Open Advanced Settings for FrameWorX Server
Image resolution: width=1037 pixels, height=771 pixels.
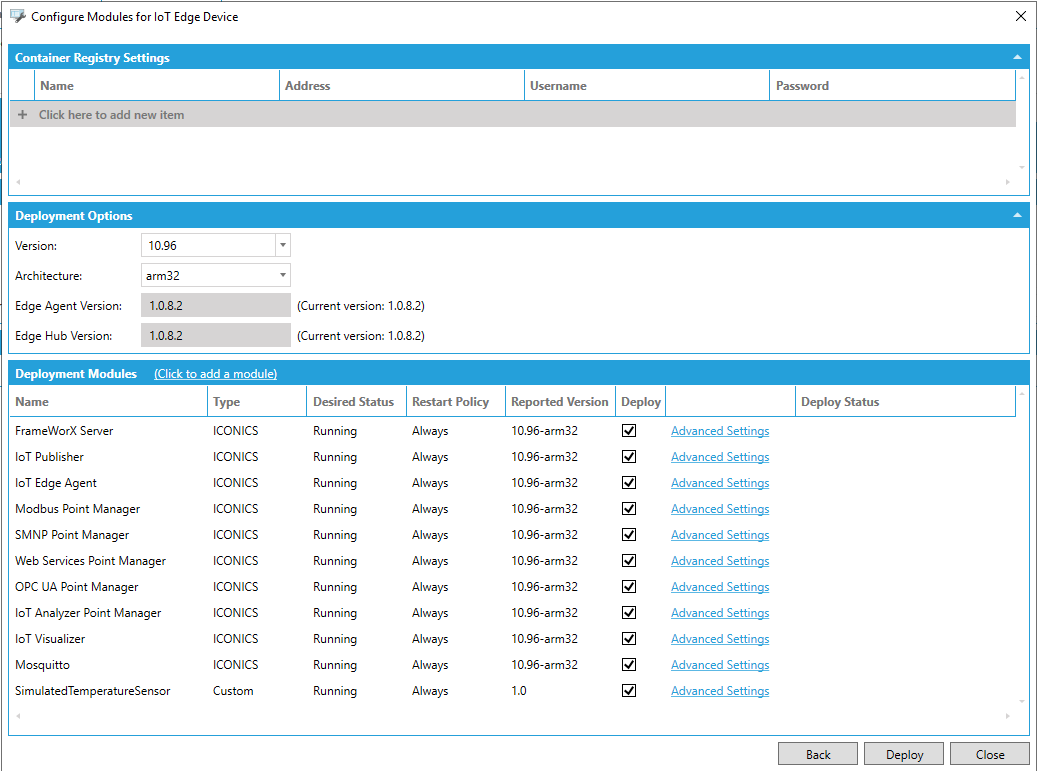point(720,430)
